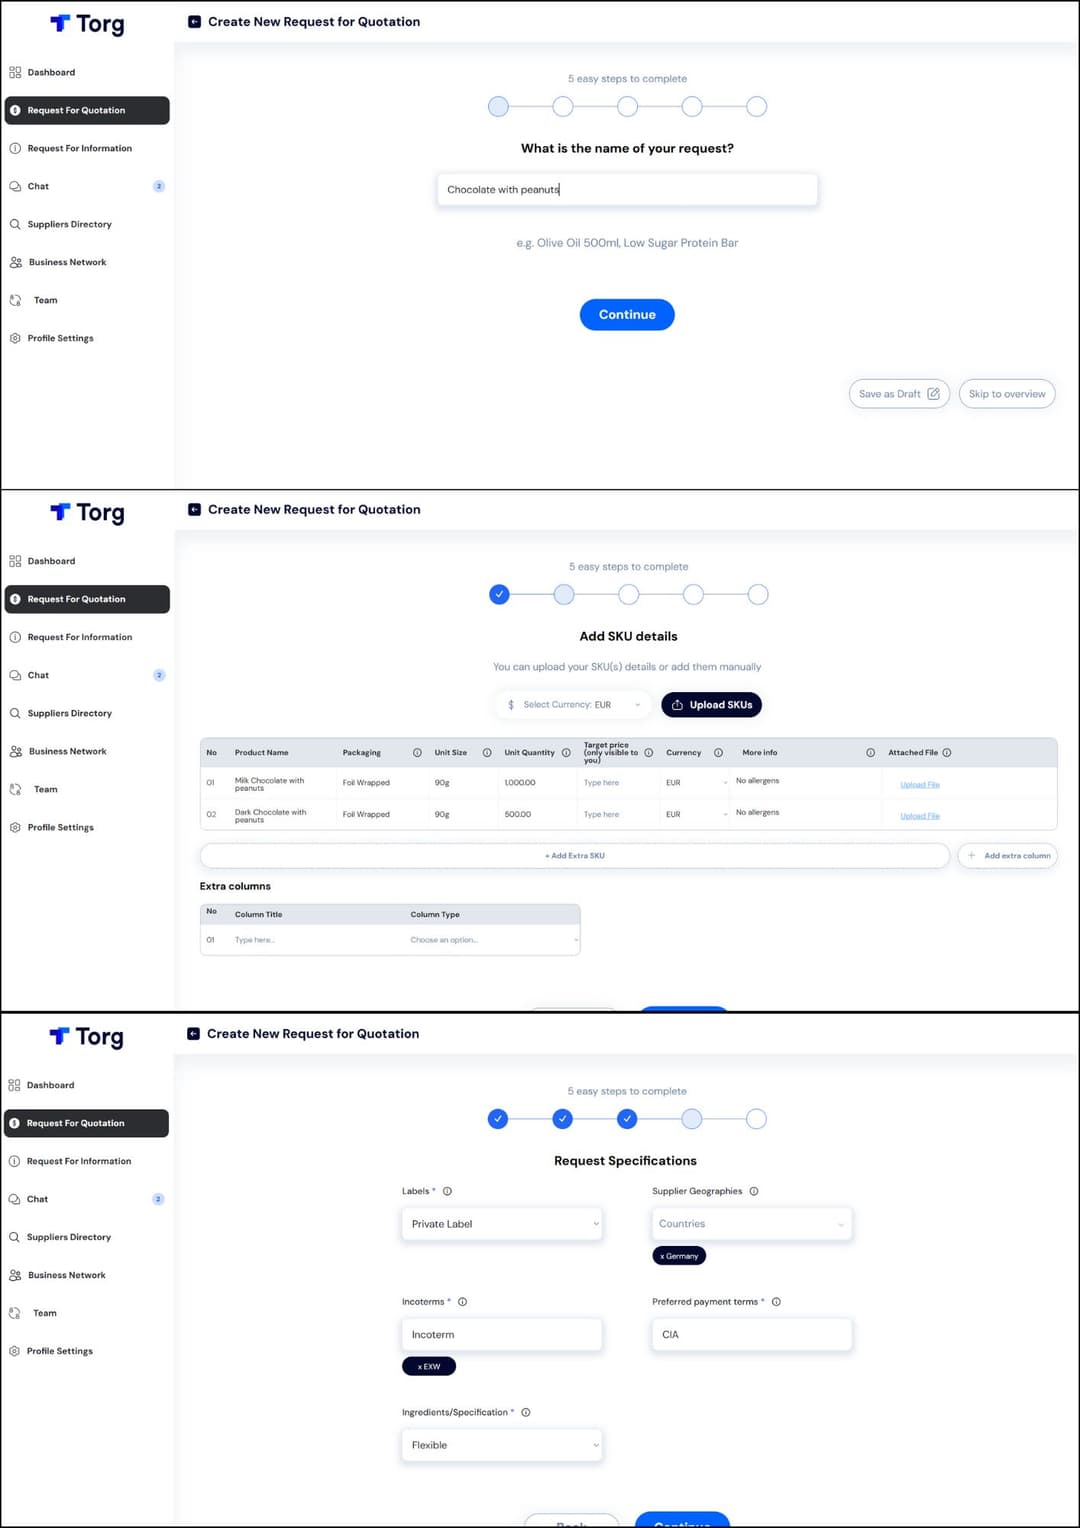Expand the Private Label dropdown
The image size is (1080, 1528).
click(501, 1224)
